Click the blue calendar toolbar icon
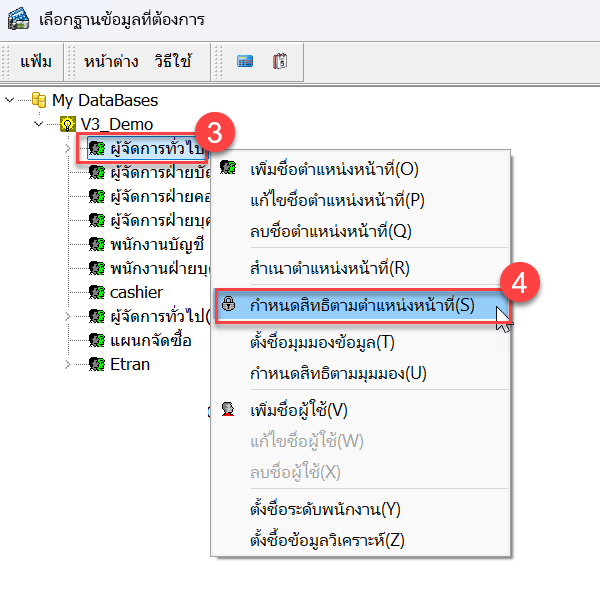This screenshot has height=598, width=600. tap(245, 61)
